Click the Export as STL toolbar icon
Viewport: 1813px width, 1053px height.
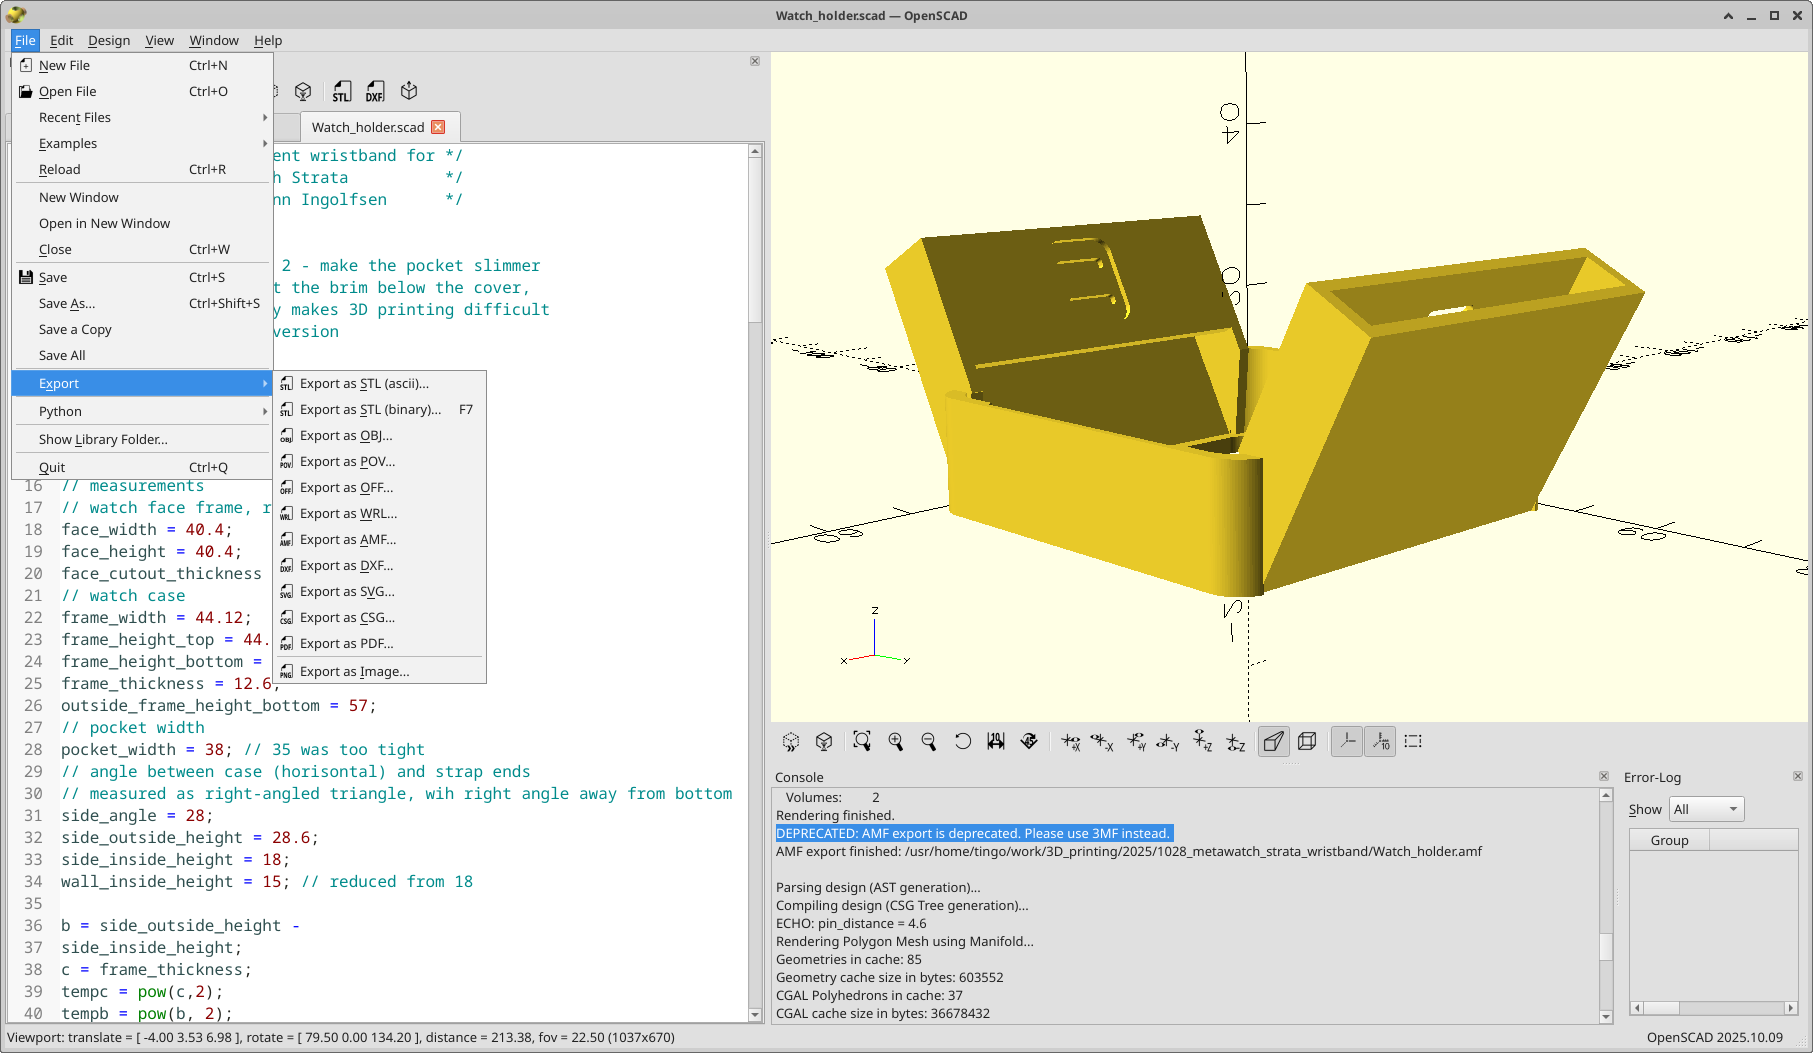coord(342,92)
